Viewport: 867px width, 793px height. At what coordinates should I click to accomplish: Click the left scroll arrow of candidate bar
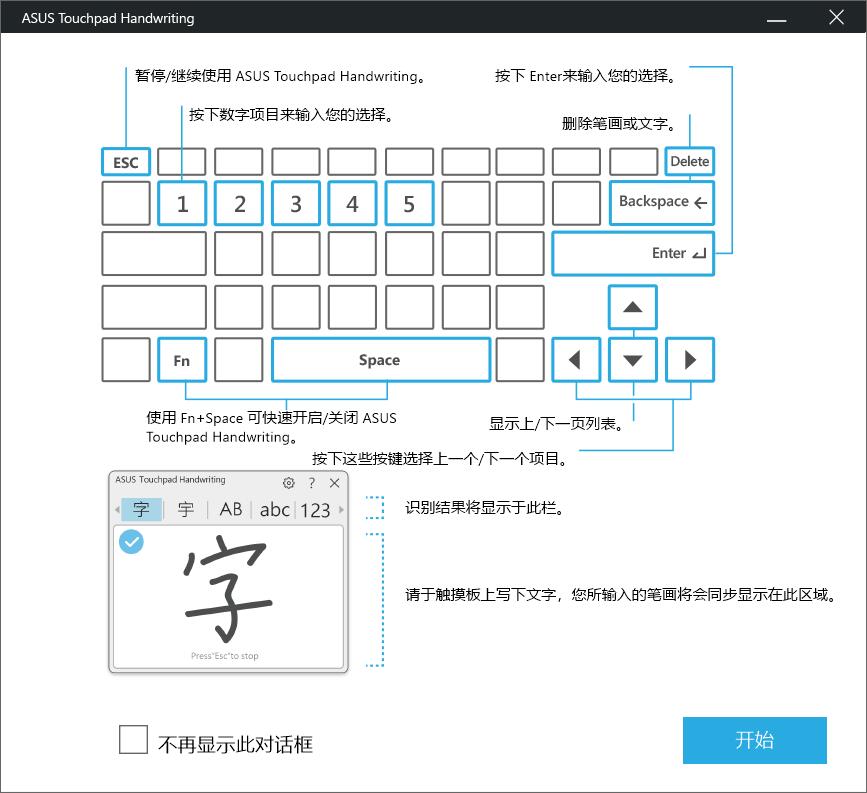(117, 509)
